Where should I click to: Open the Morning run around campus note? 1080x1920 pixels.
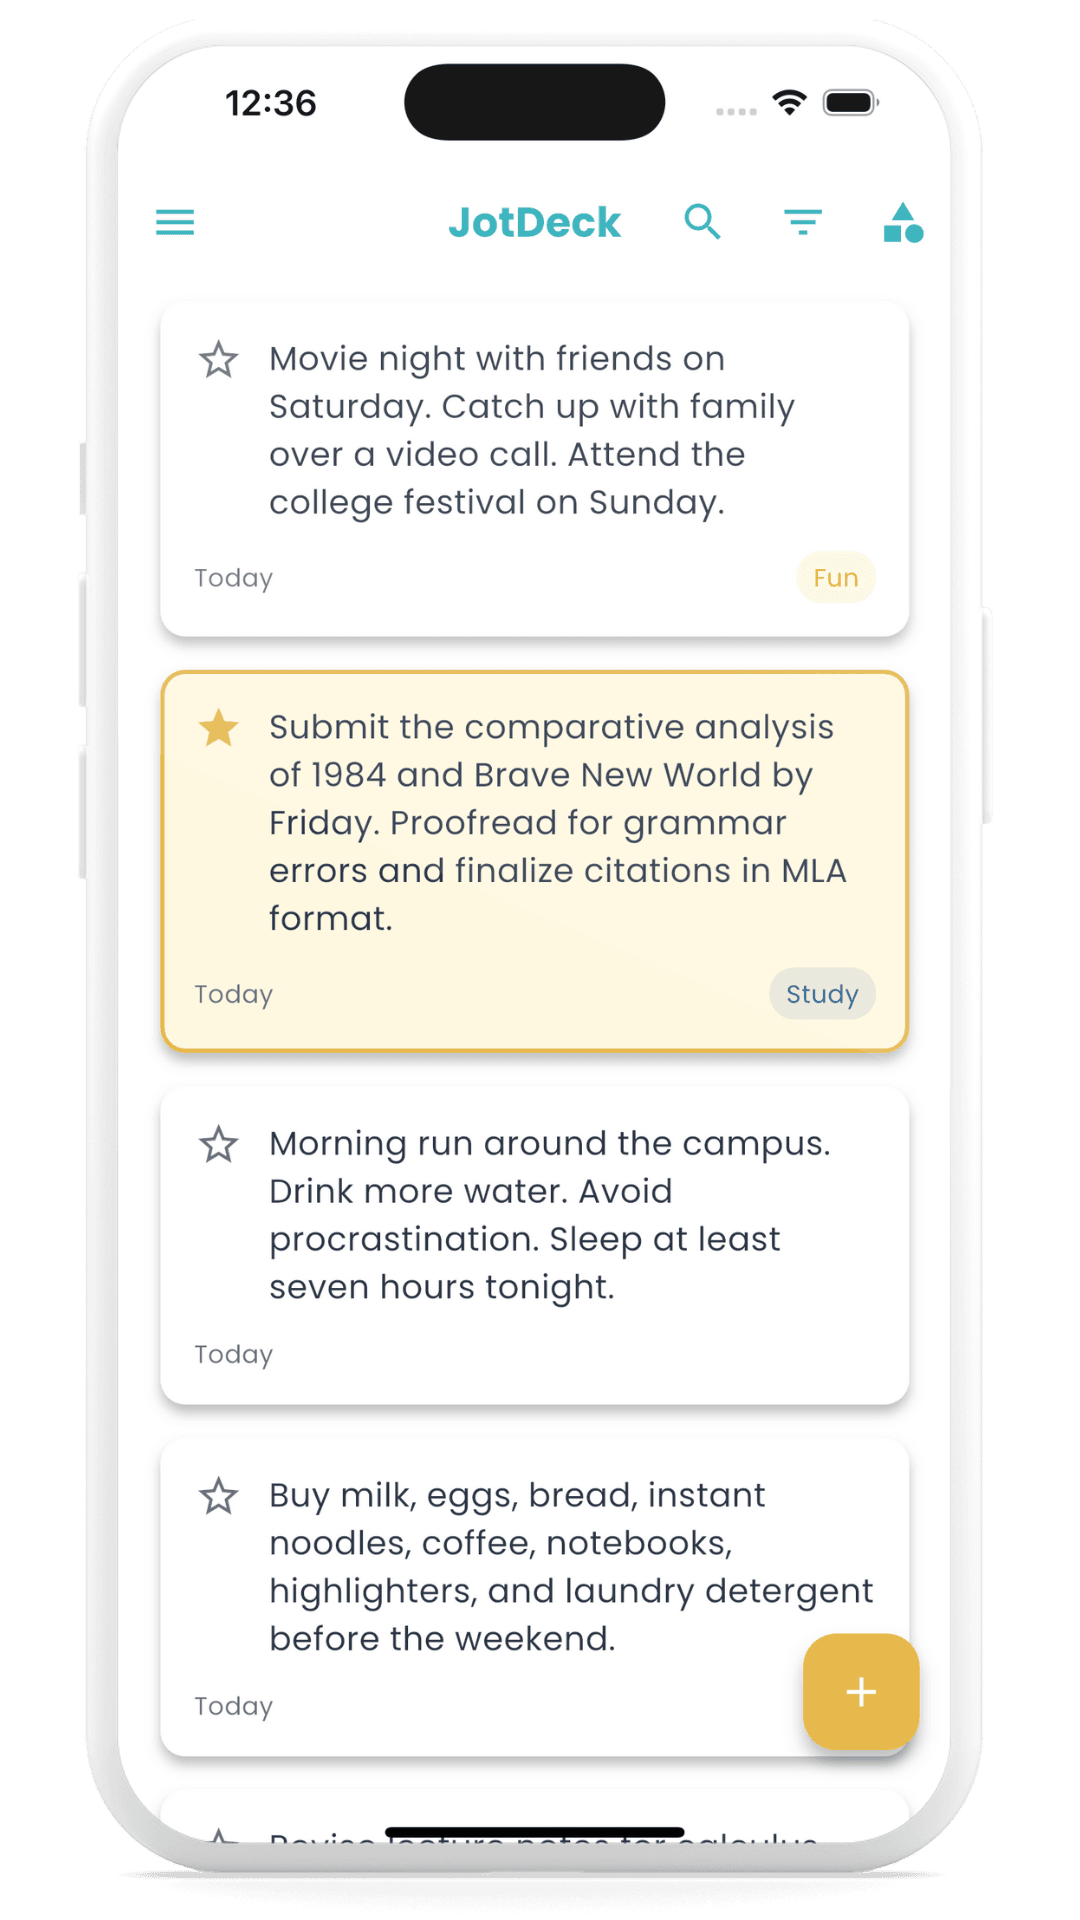(x=535, y=1246)
